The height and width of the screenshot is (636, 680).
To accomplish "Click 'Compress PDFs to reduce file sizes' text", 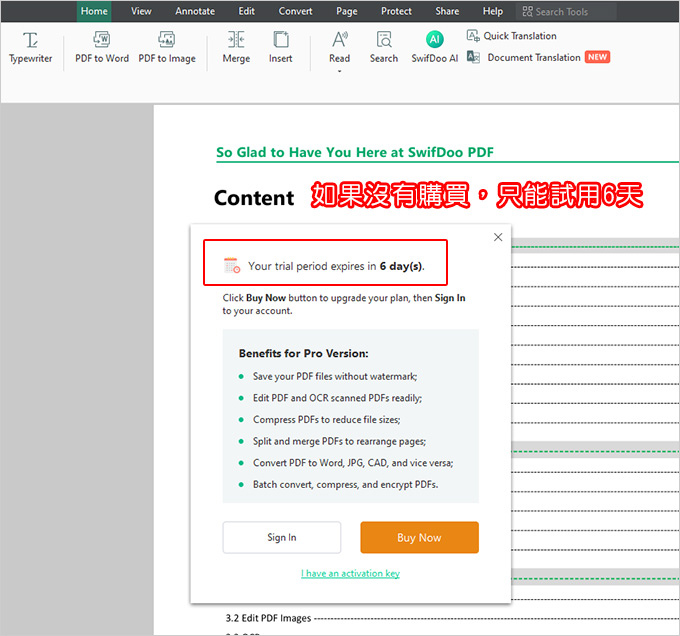I will (327, 420).
